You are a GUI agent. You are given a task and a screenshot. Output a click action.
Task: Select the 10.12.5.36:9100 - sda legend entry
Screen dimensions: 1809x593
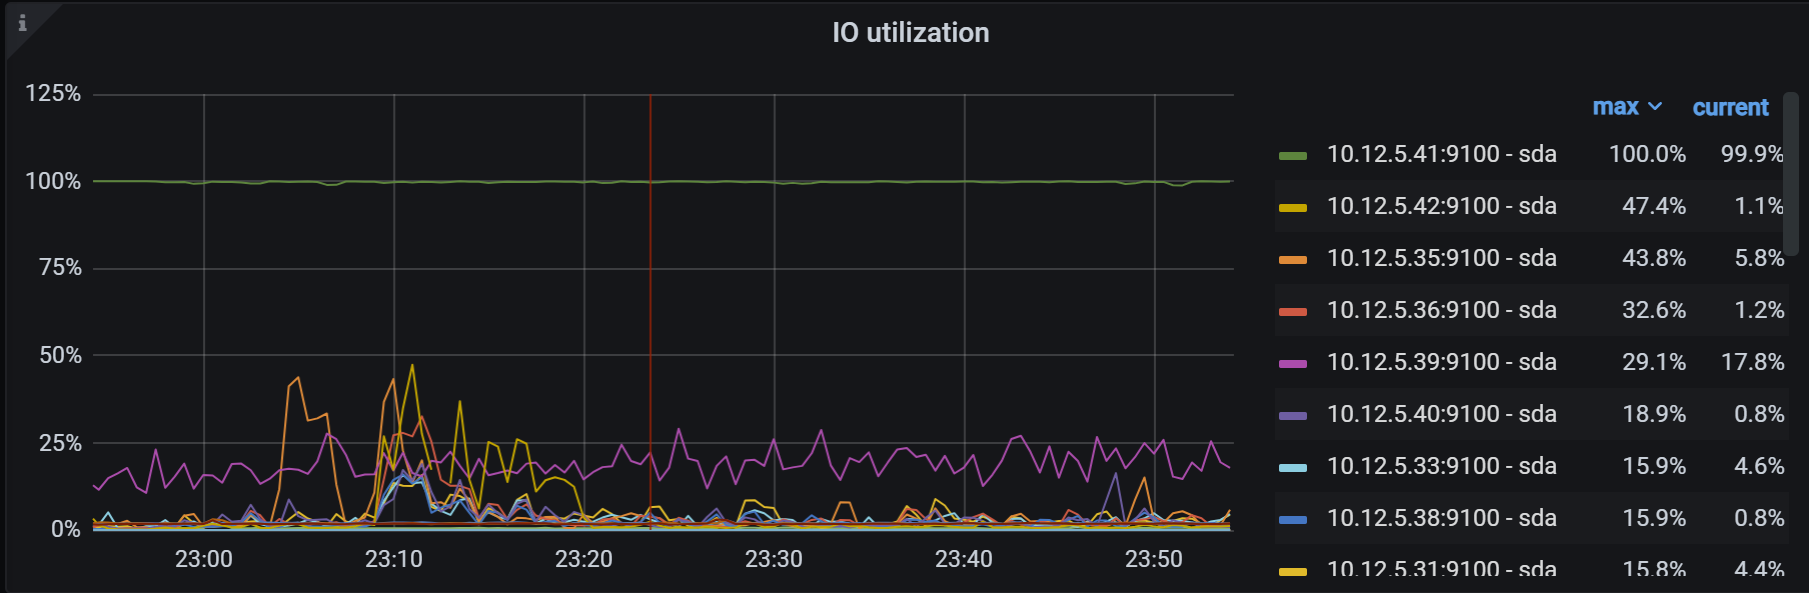(1441, 310)
